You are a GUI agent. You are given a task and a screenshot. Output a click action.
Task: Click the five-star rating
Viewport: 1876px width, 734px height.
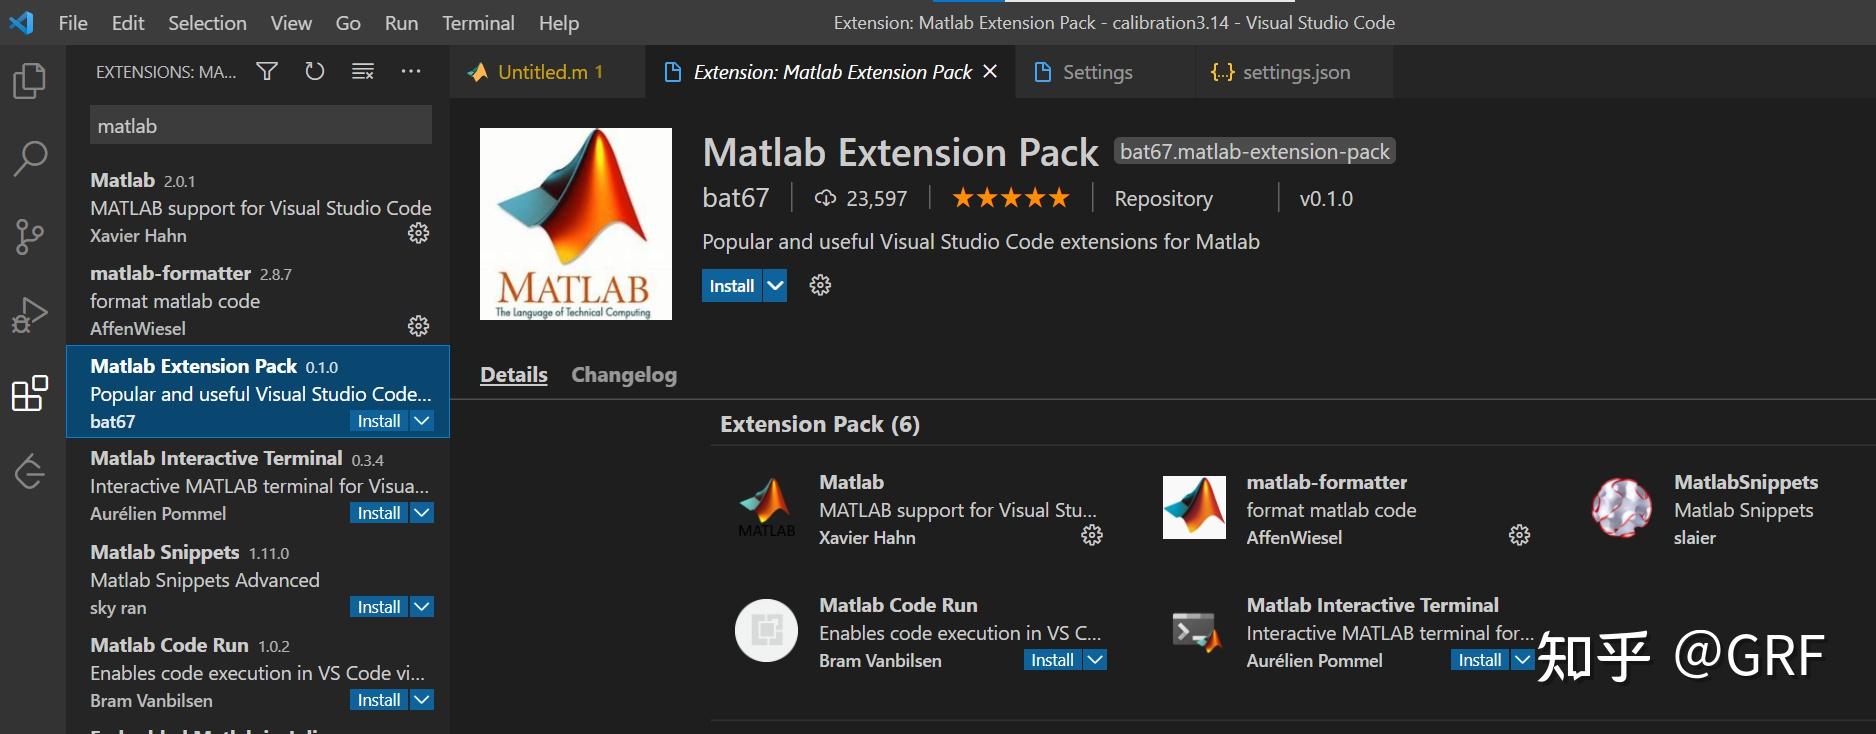(x=1011, y=198)
